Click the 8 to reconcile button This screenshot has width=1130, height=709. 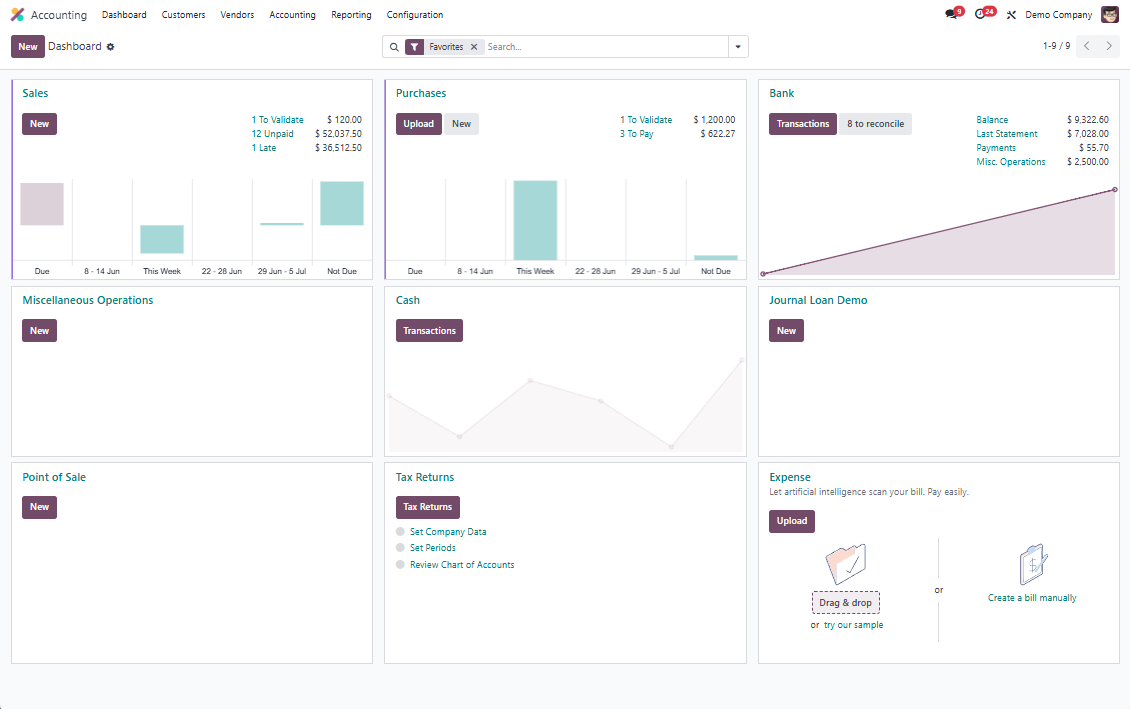pos(875,124)
